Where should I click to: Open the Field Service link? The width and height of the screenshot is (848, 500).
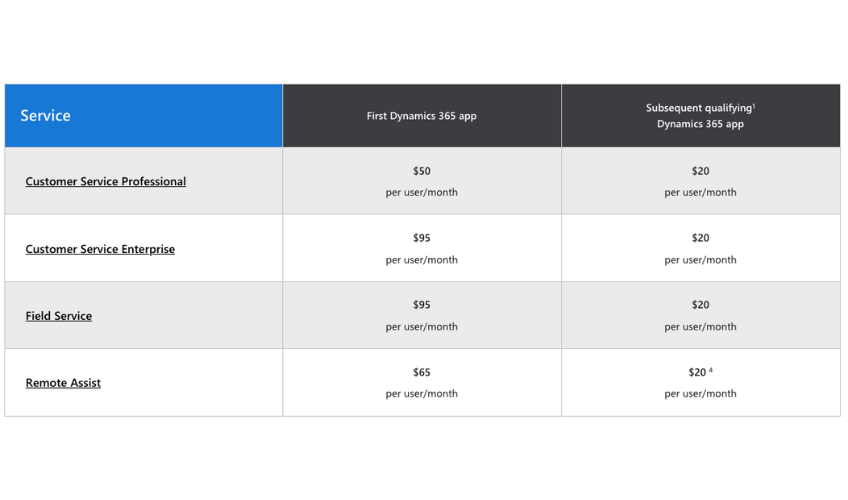point(58,316)
